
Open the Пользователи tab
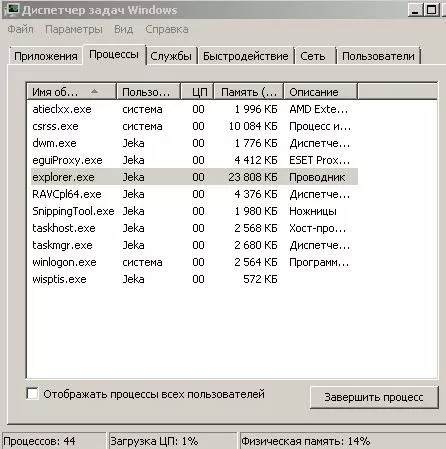coord(378,56)
